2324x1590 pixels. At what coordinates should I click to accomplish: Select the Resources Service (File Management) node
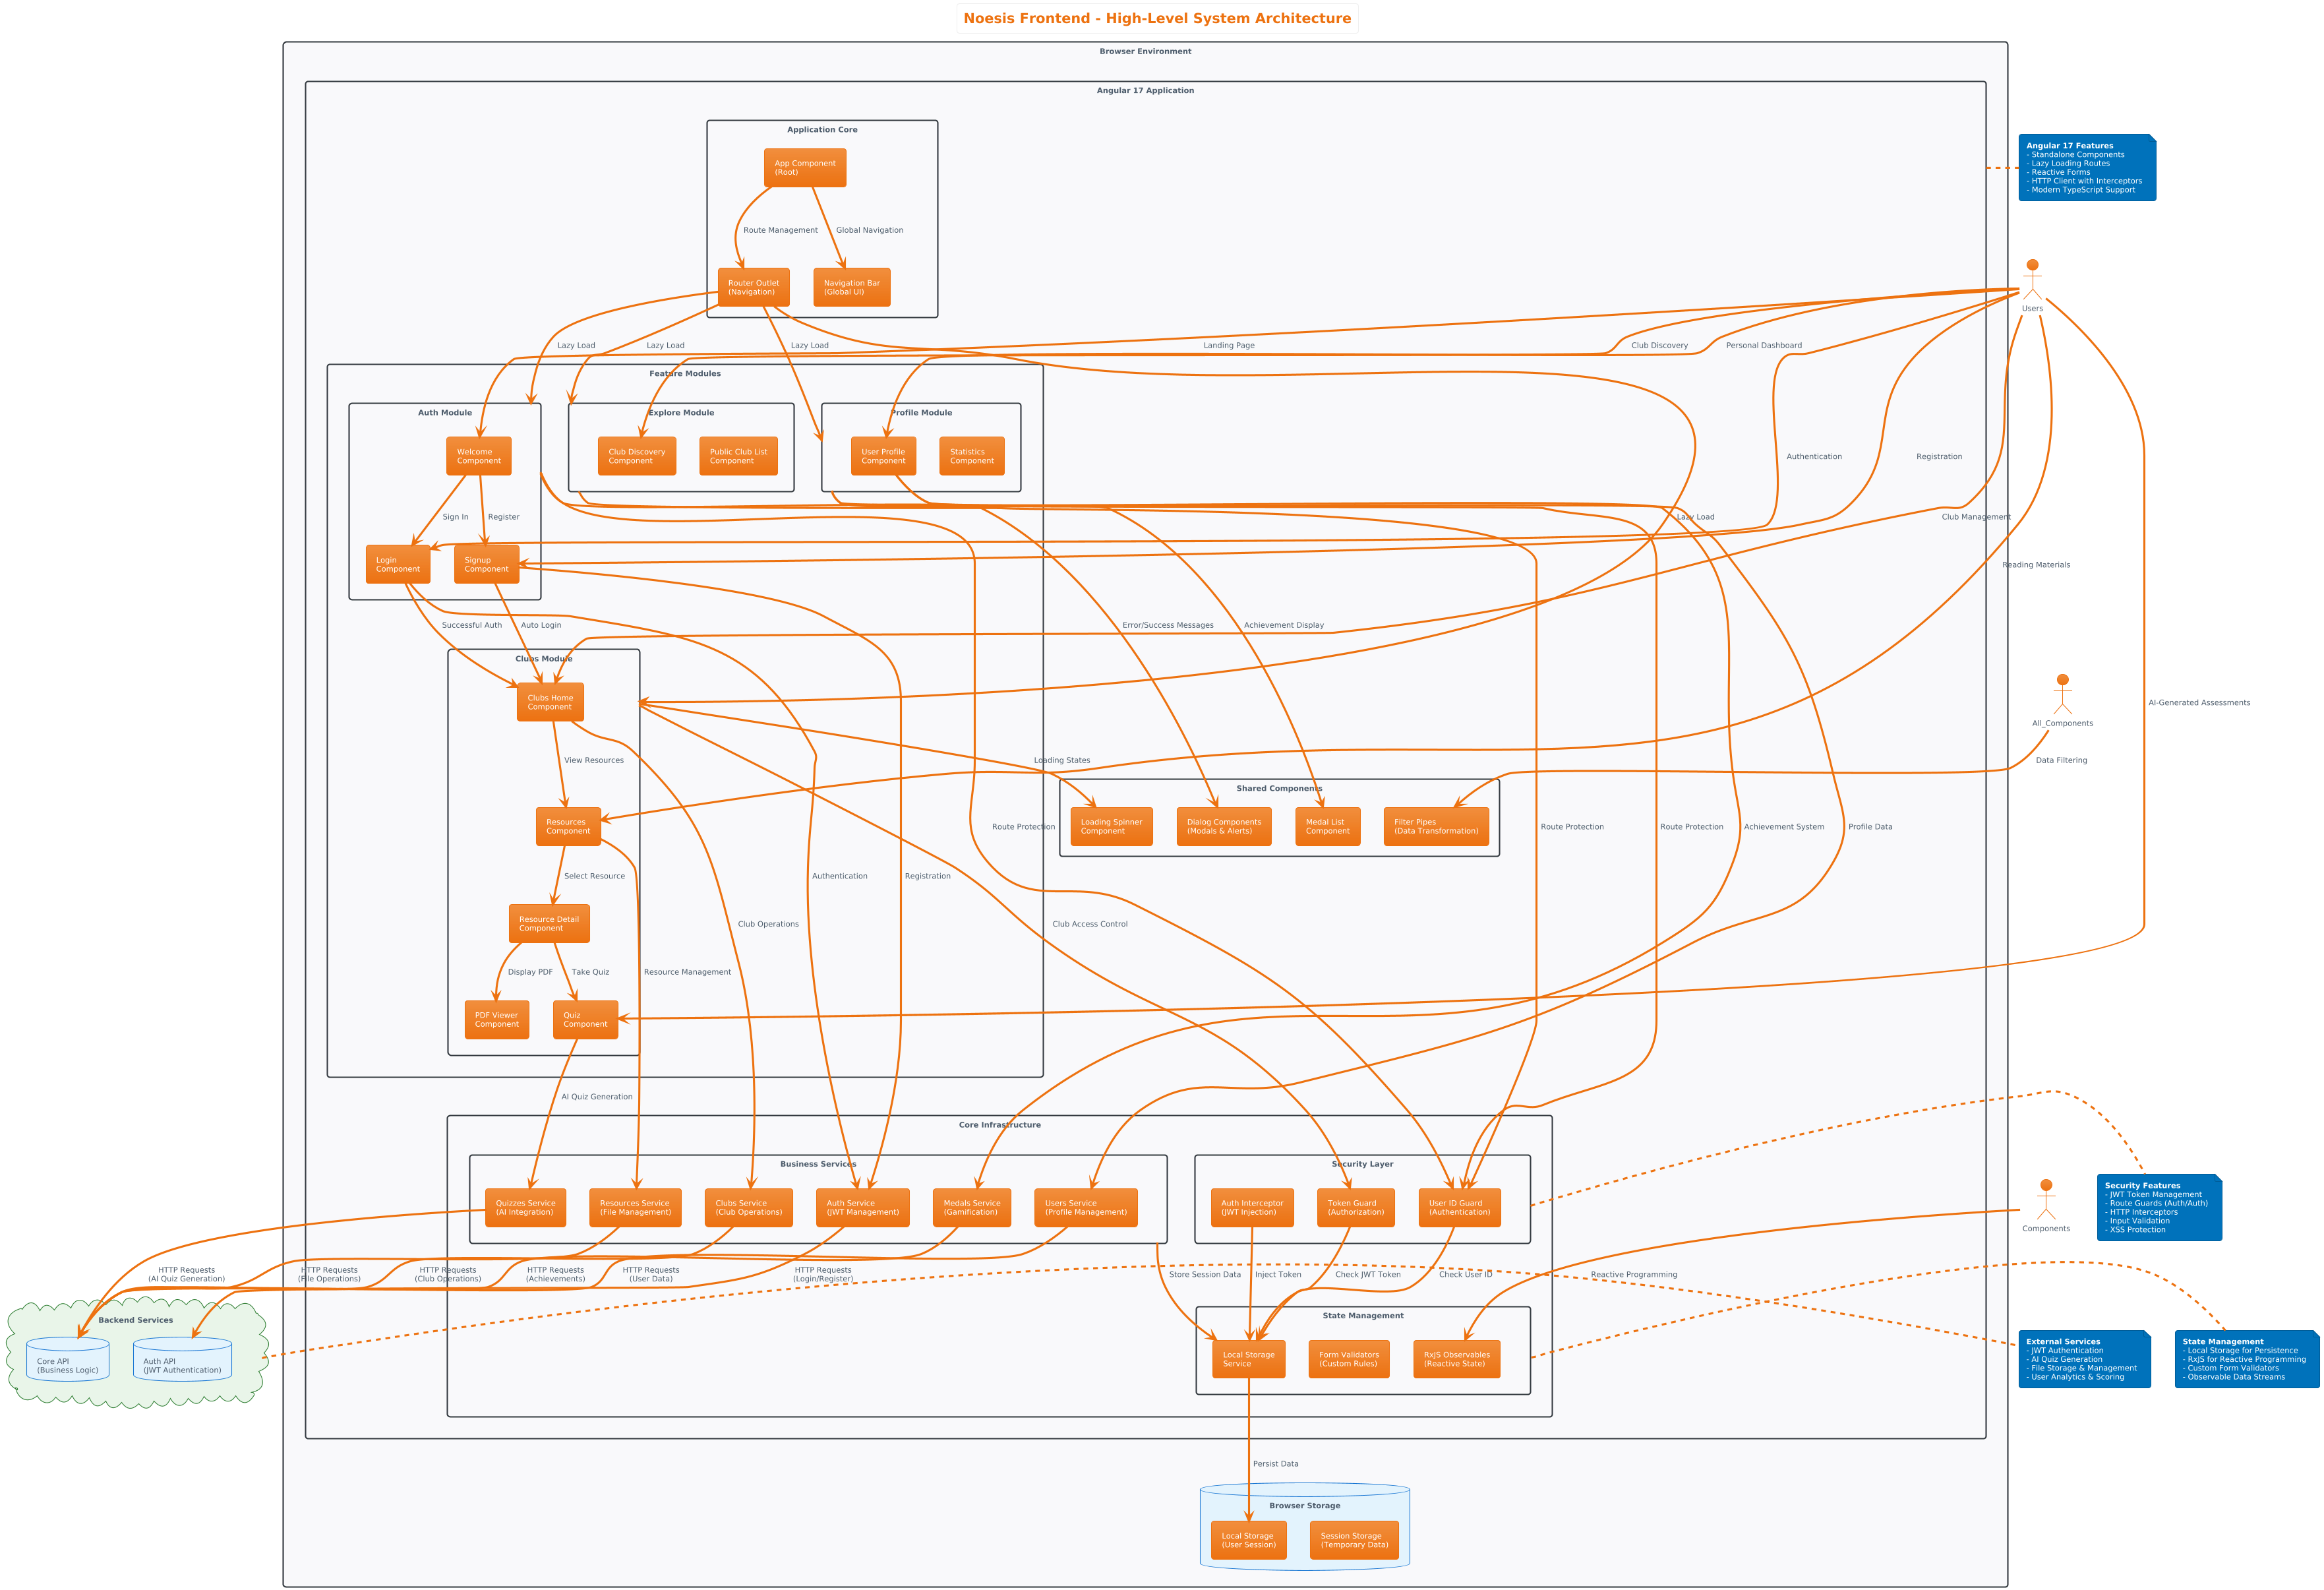pyautogui.click(x=635, y=1207)
